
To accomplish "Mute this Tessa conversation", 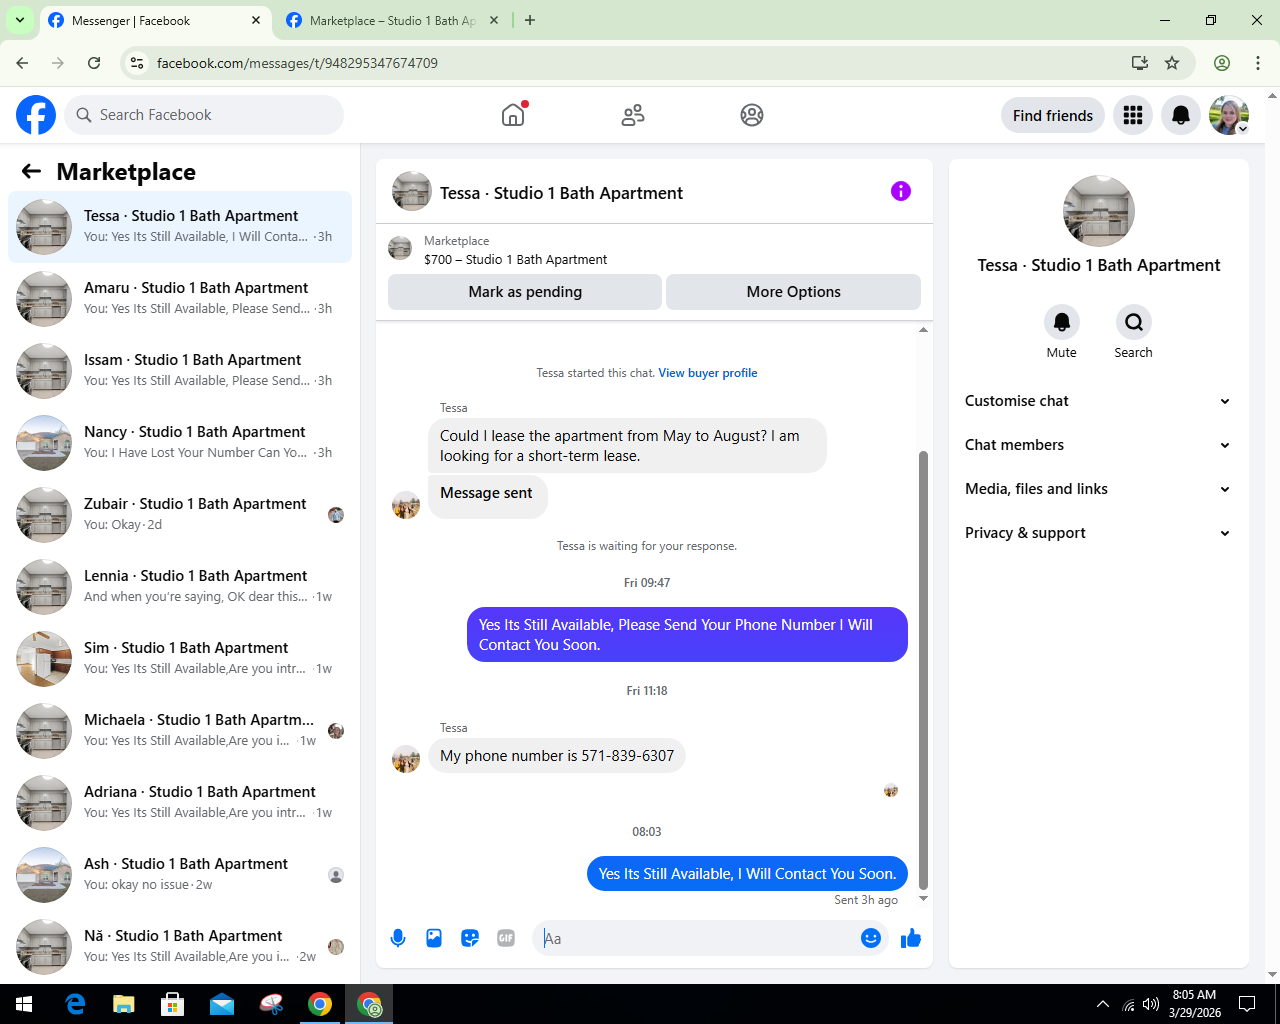I will coord(1062,322).
